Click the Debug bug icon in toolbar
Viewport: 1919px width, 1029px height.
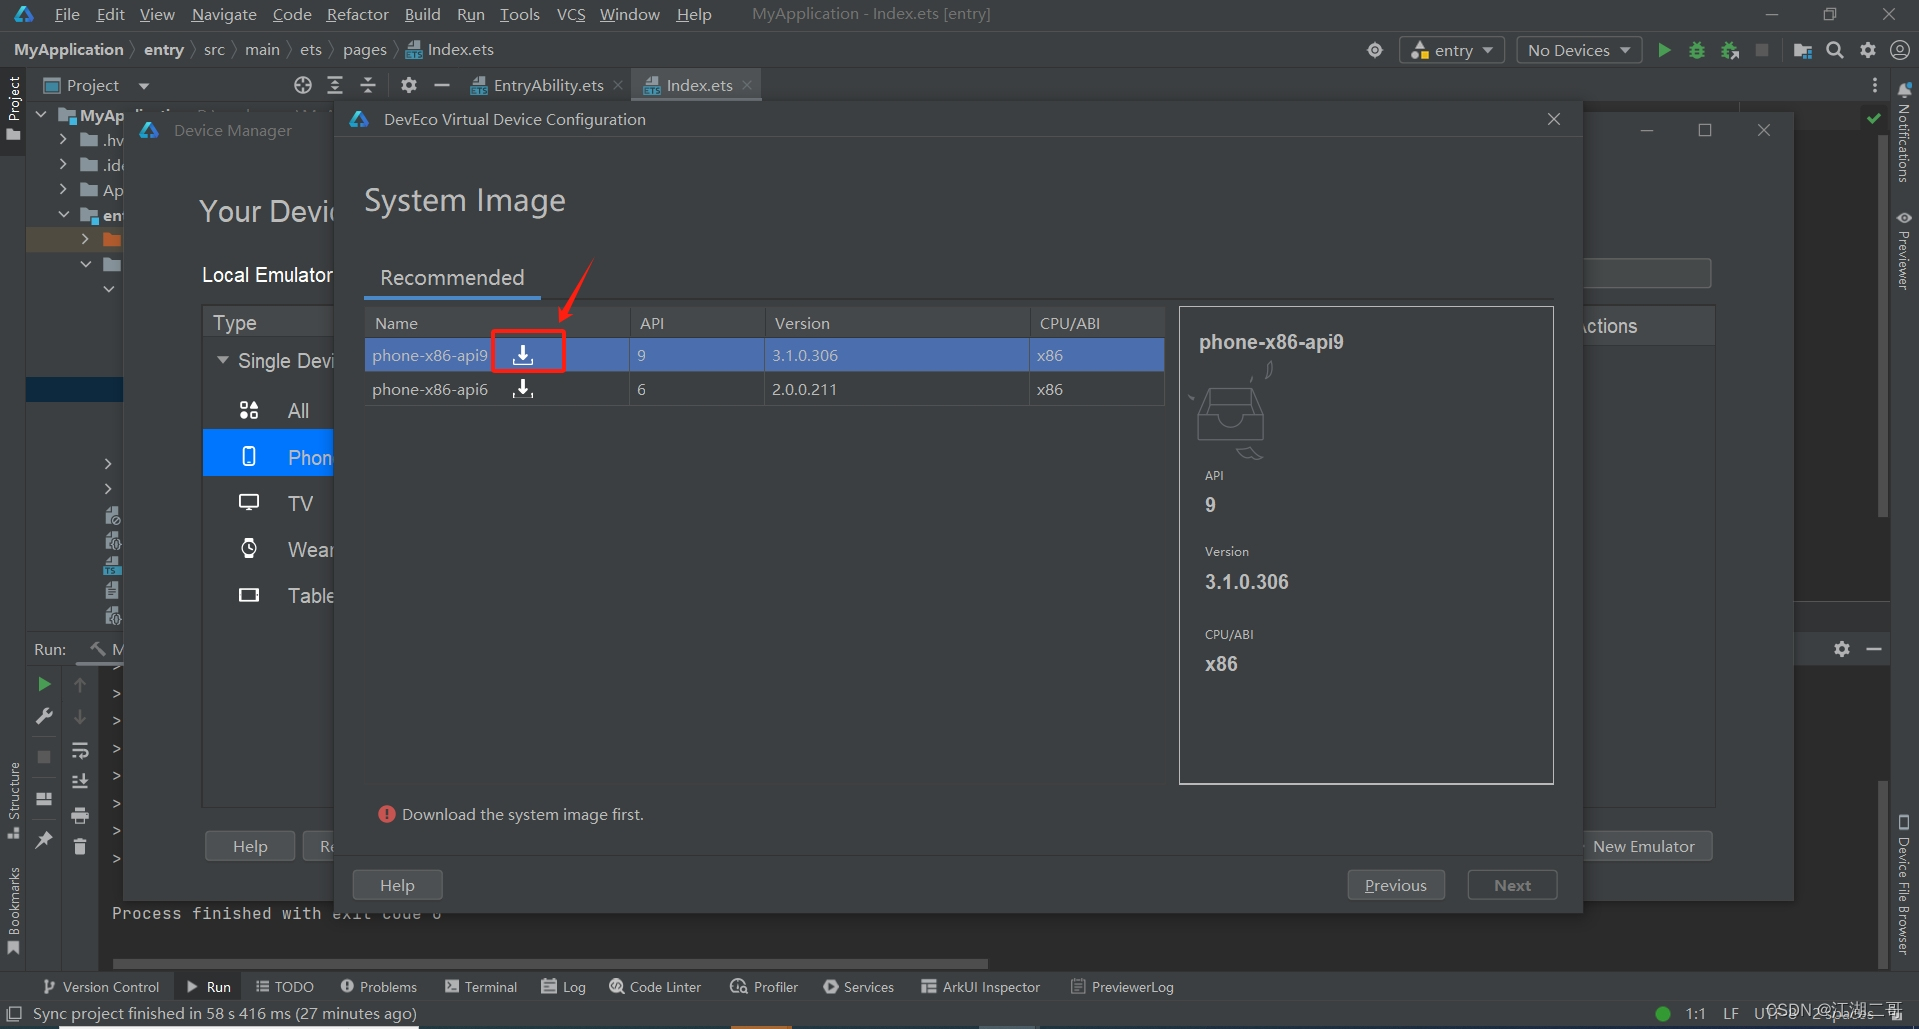1697,50
